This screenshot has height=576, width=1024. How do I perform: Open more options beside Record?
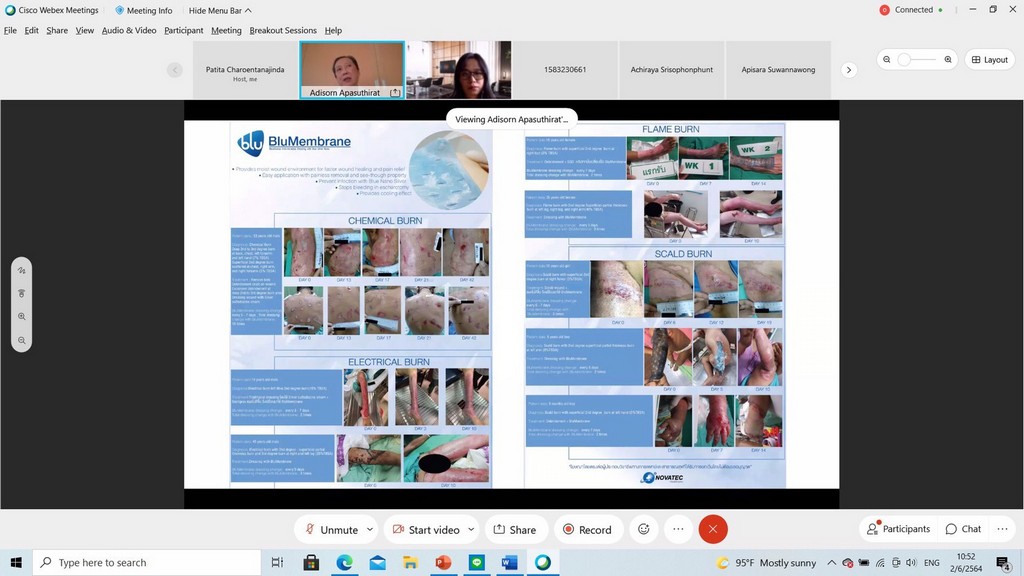[x=678, y=529]
